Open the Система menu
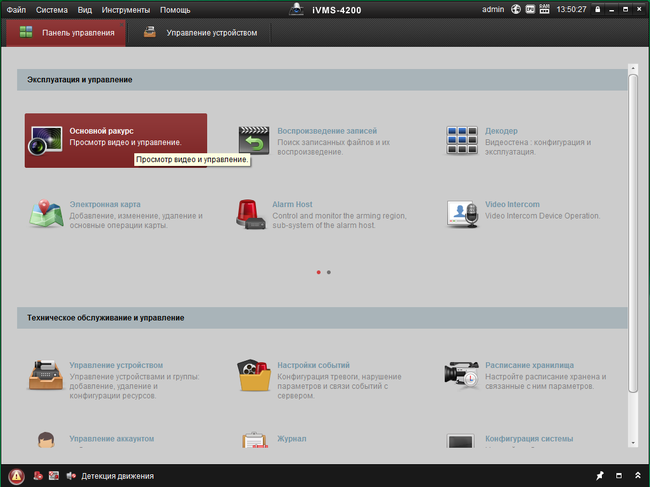This screenshot has width=650, height=487. (52, 10)
